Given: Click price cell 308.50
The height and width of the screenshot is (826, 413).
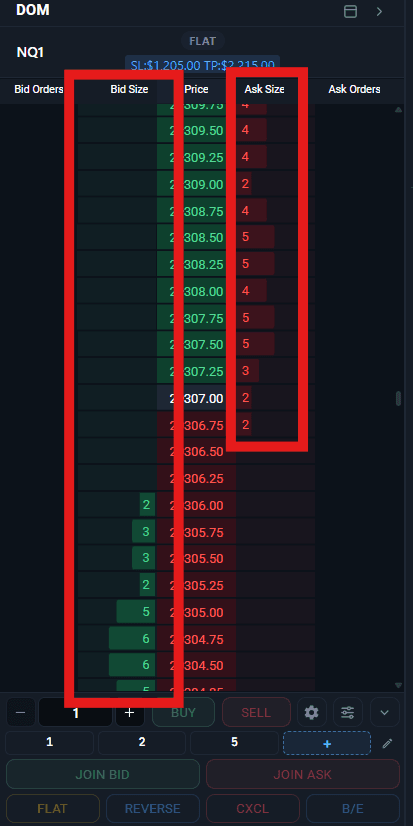Looking at the screenshot, I should 196,238.
